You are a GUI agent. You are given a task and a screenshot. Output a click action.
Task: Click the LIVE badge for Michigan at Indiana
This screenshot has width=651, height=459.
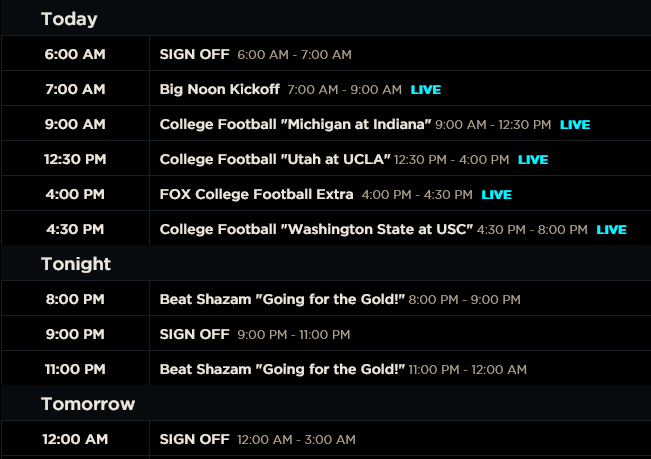click(575, 125)
